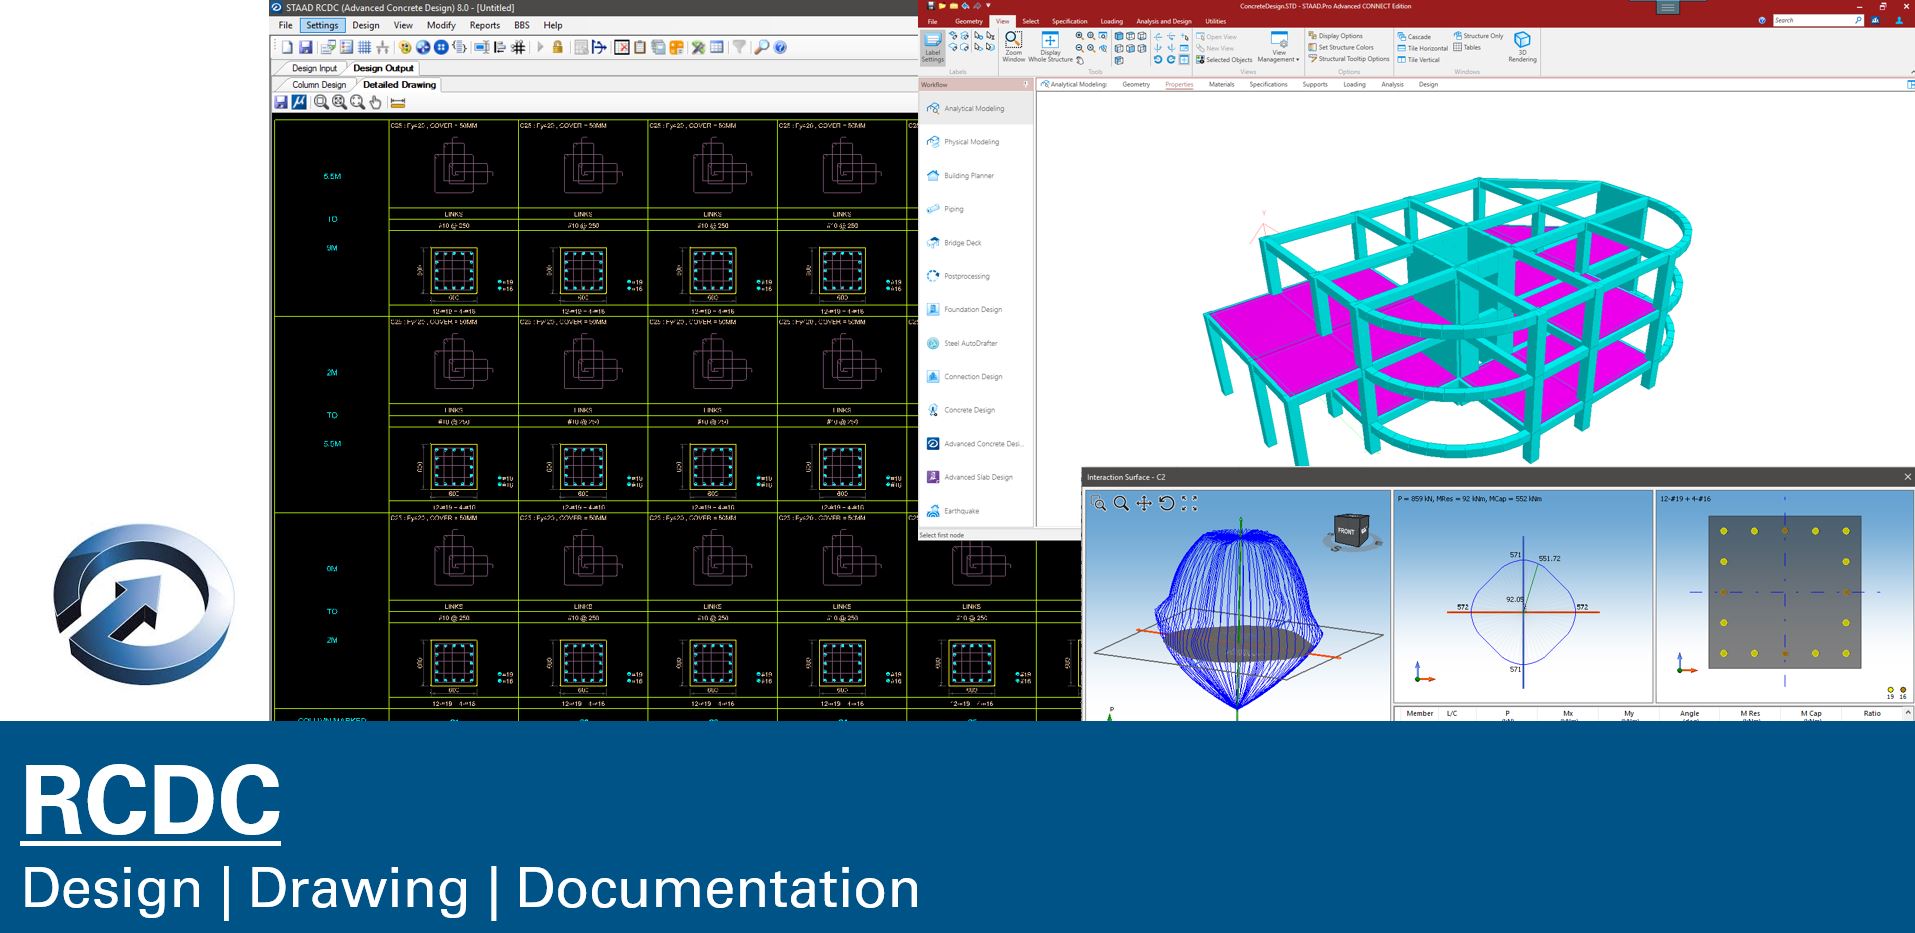
Task: Click the lock icon in RCDC toolbar
Action: pos(558,47)
